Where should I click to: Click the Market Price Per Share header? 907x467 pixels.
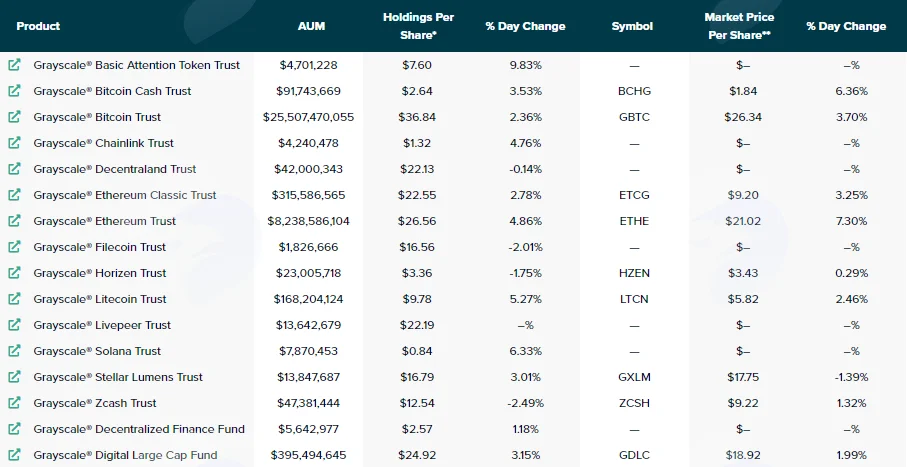[x=739, y=26]
